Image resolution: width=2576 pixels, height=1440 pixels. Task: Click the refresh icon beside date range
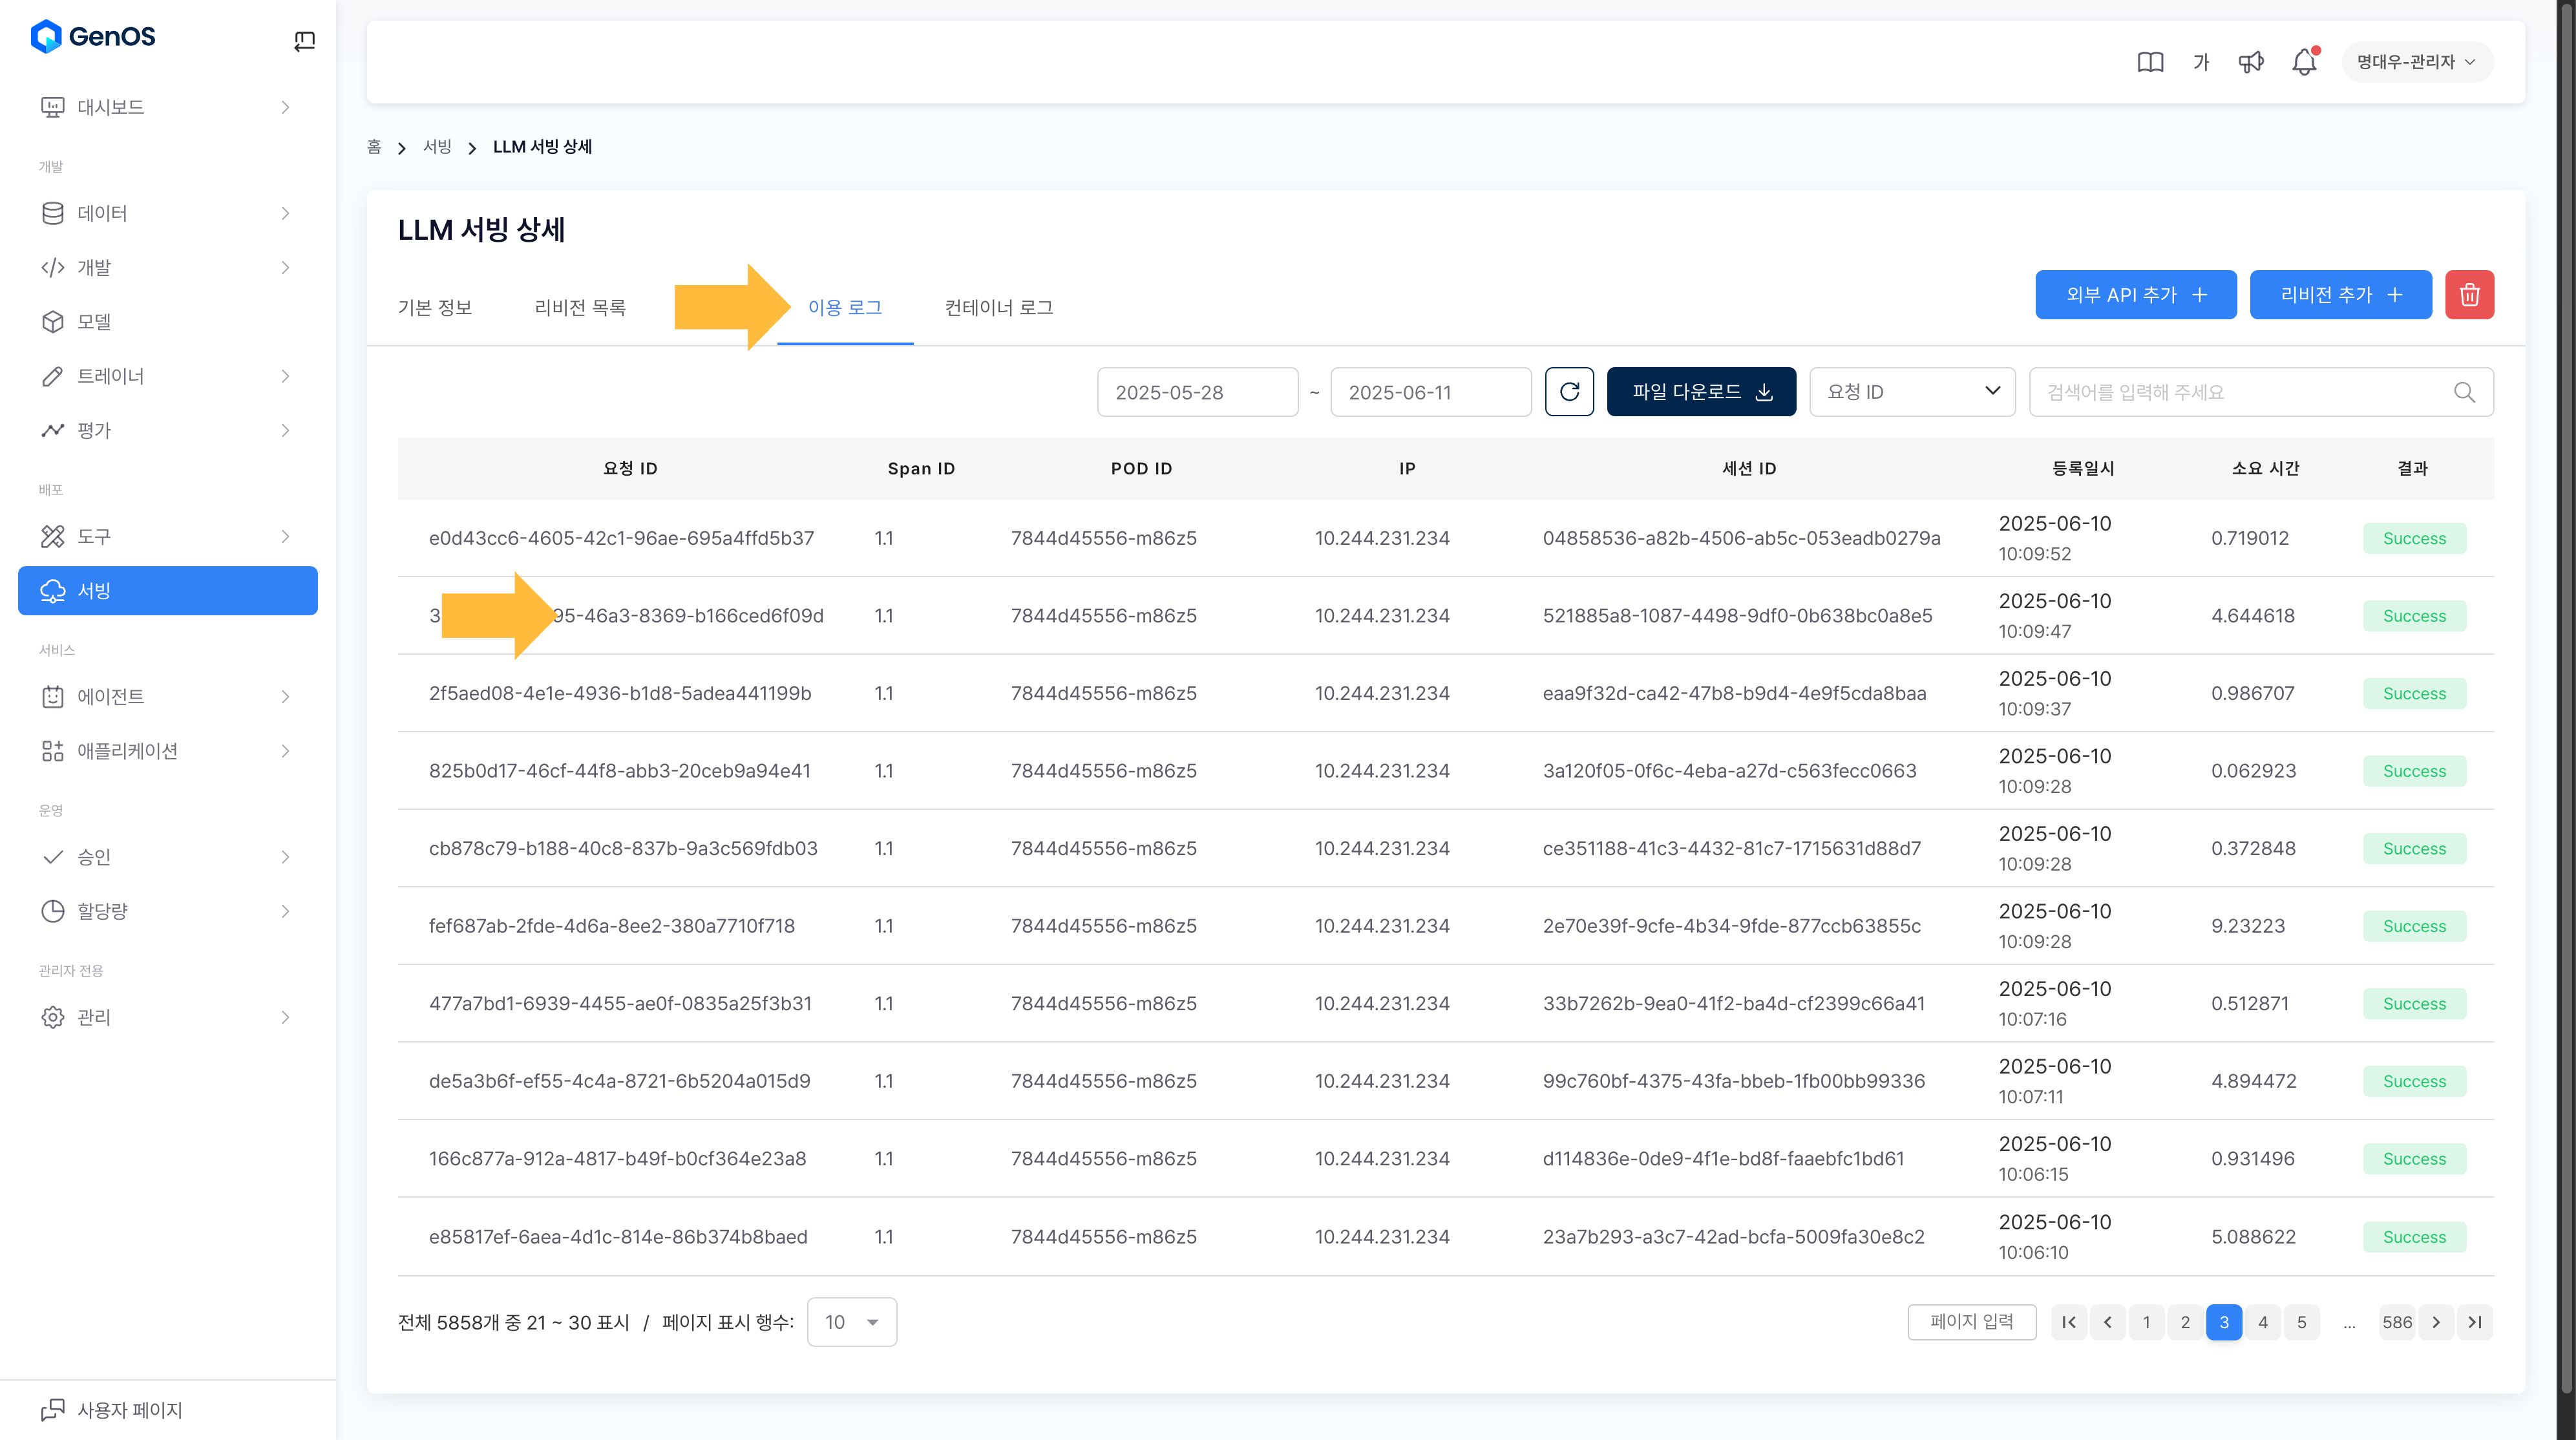tap(1569, 392)
